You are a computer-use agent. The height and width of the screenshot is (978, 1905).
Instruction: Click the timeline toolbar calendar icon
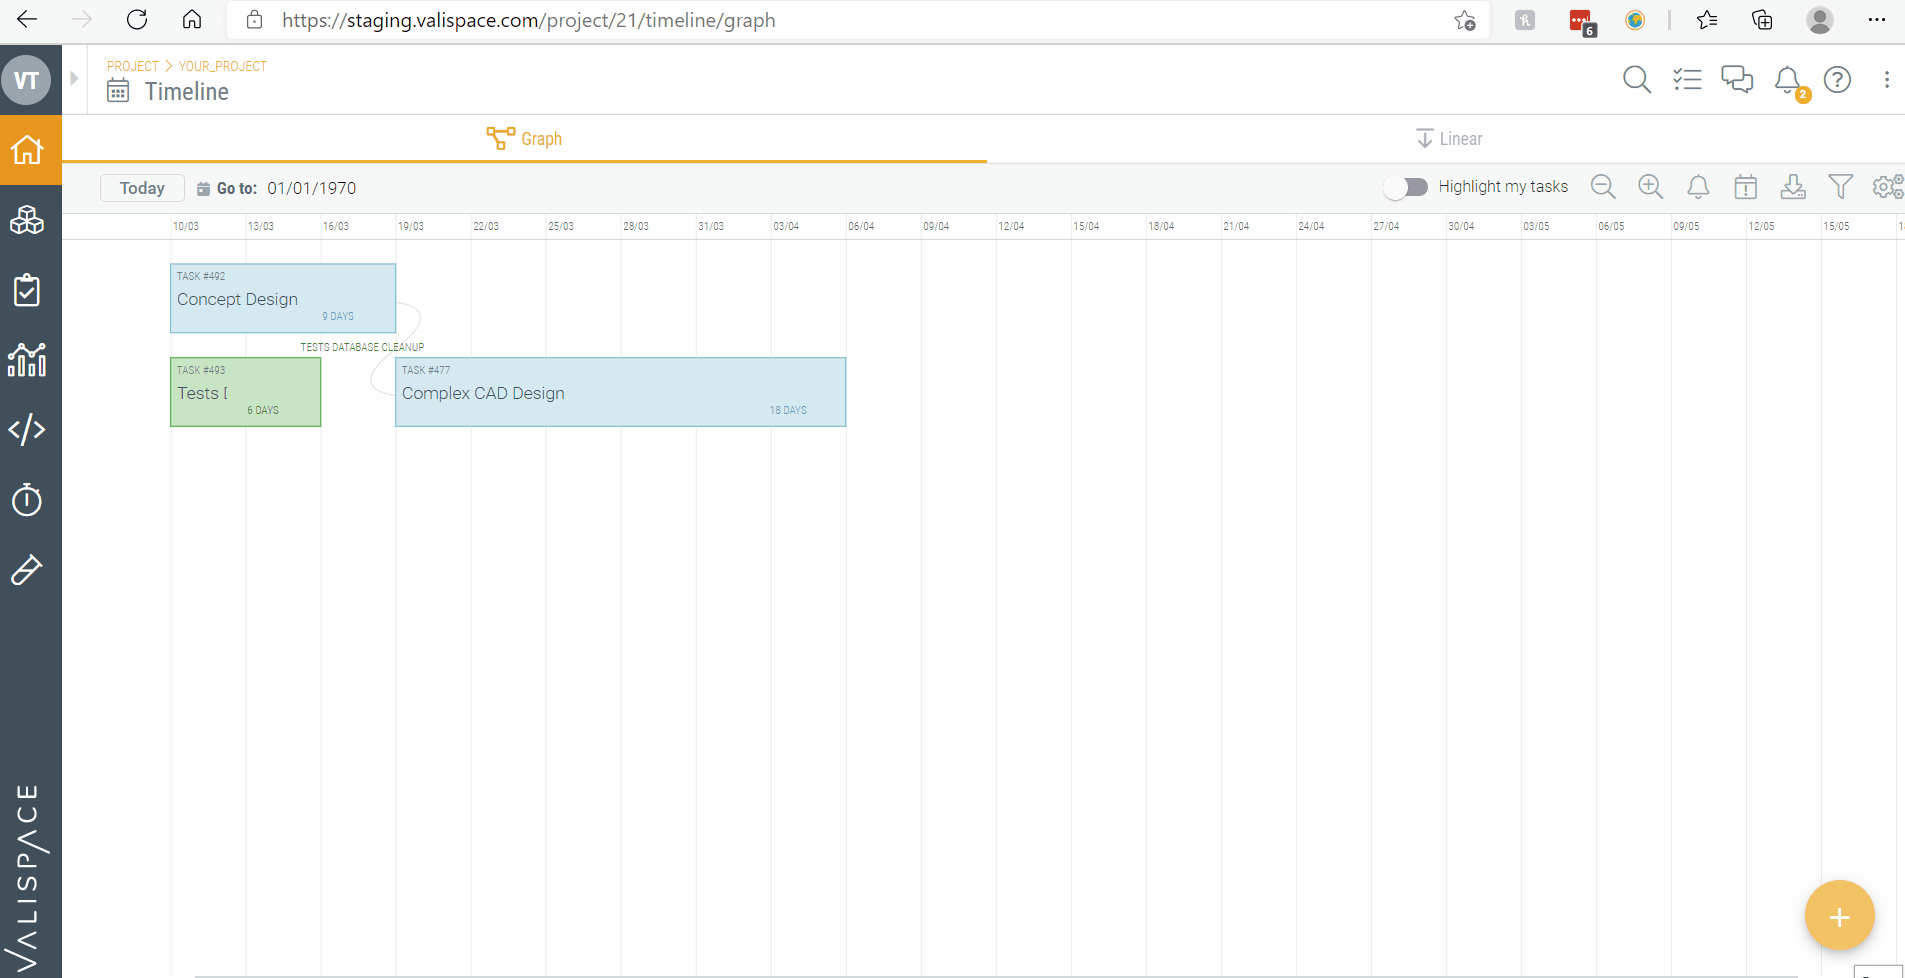click(x=1746, y=187)
